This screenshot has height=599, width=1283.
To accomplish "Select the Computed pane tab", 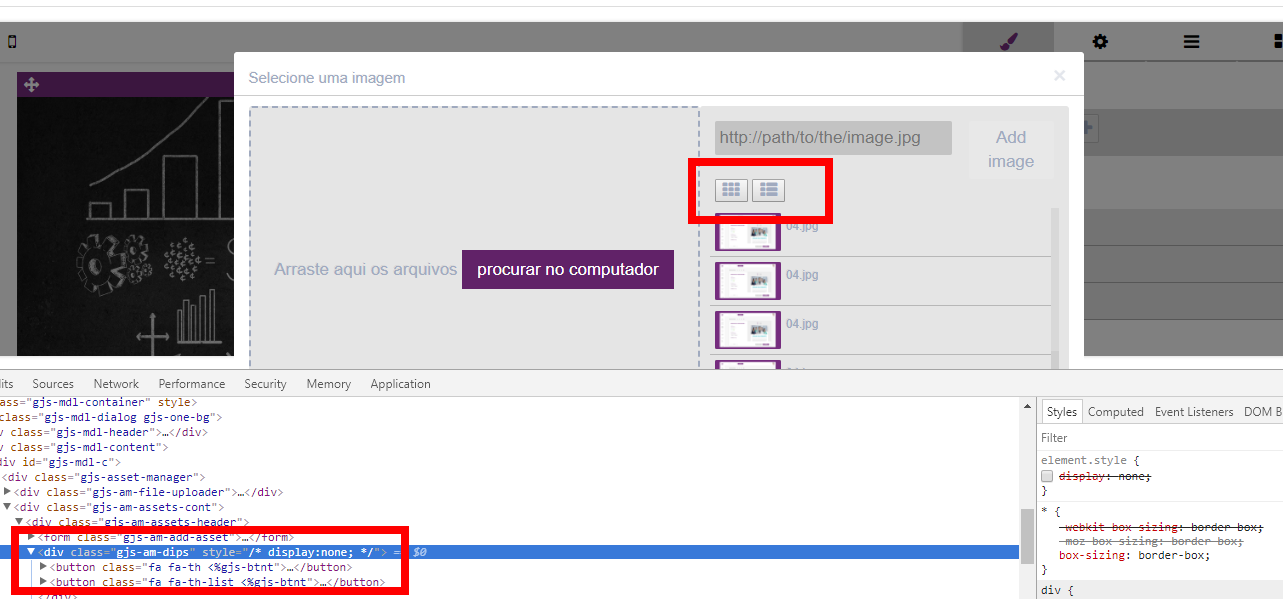I will click(x=1116, y=412).
